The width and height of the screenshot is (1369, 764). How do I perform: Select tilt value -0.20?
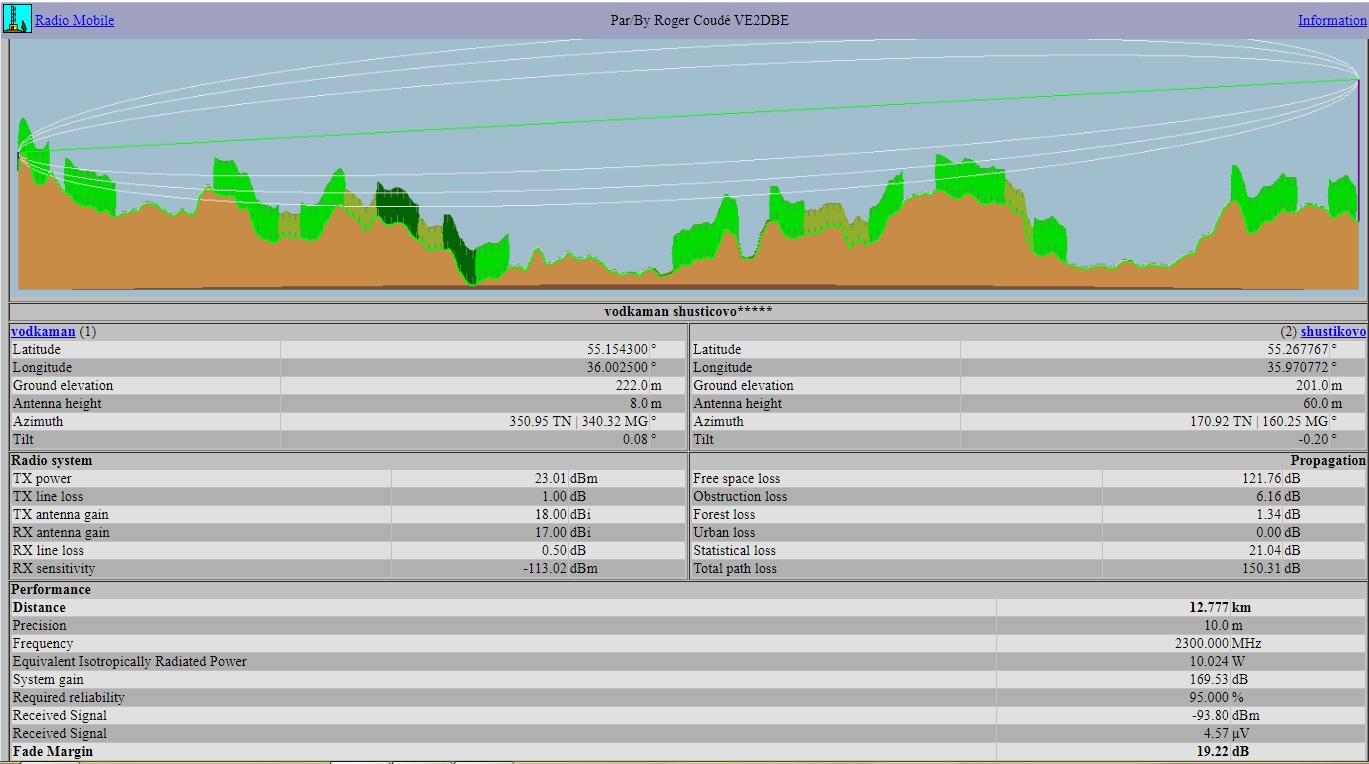(x=1313, y=439)
